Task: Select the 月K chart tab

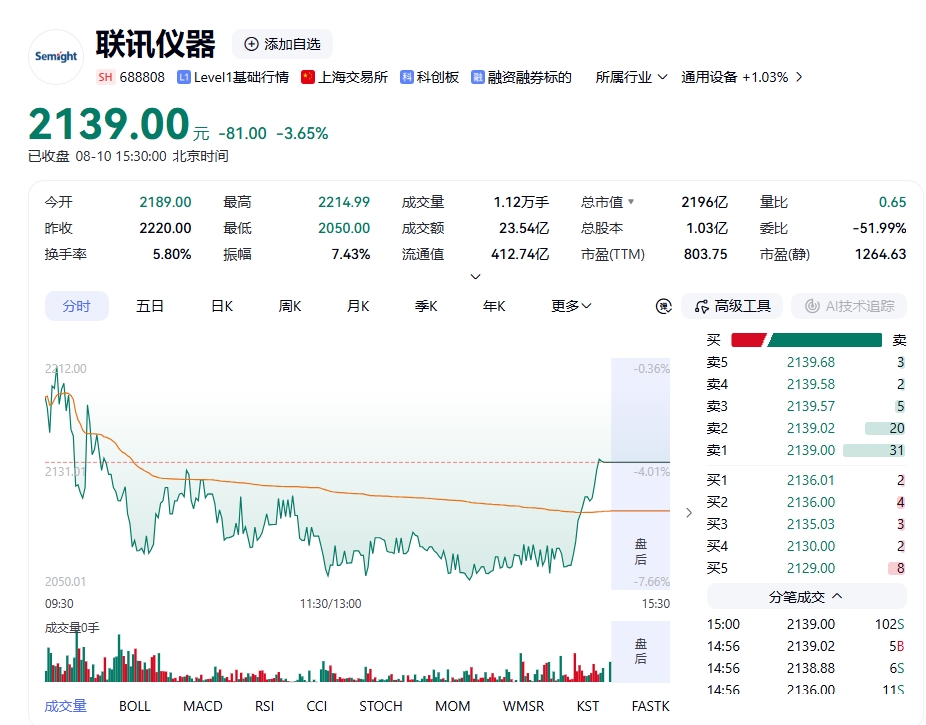Action: (358, 306)
